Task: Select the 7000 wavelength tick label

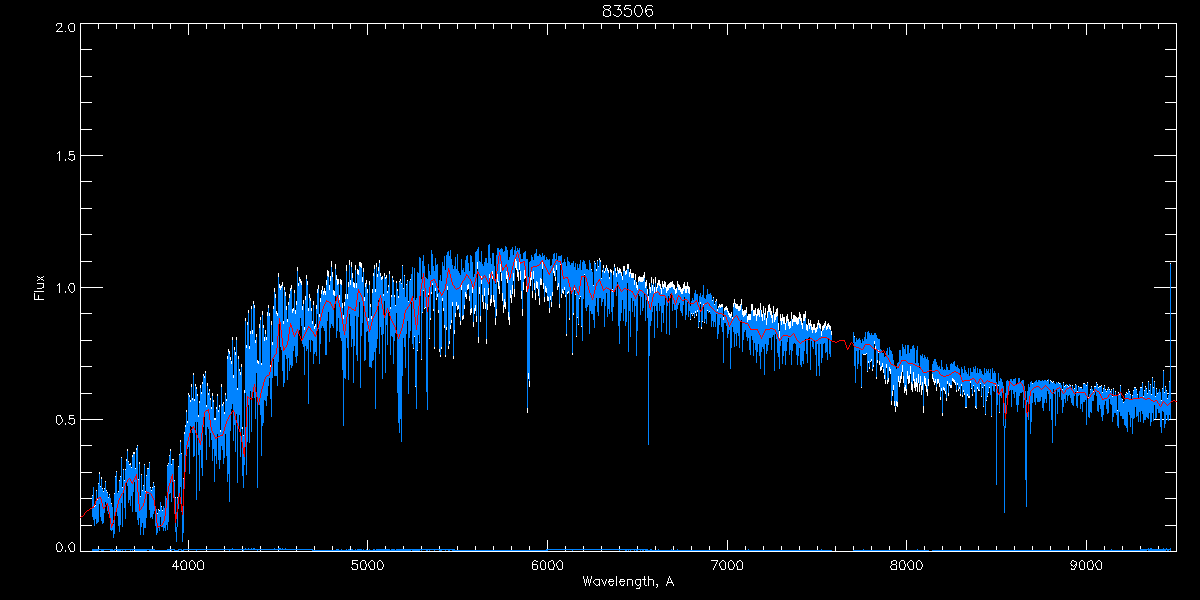Action: [x=727, y=564]
